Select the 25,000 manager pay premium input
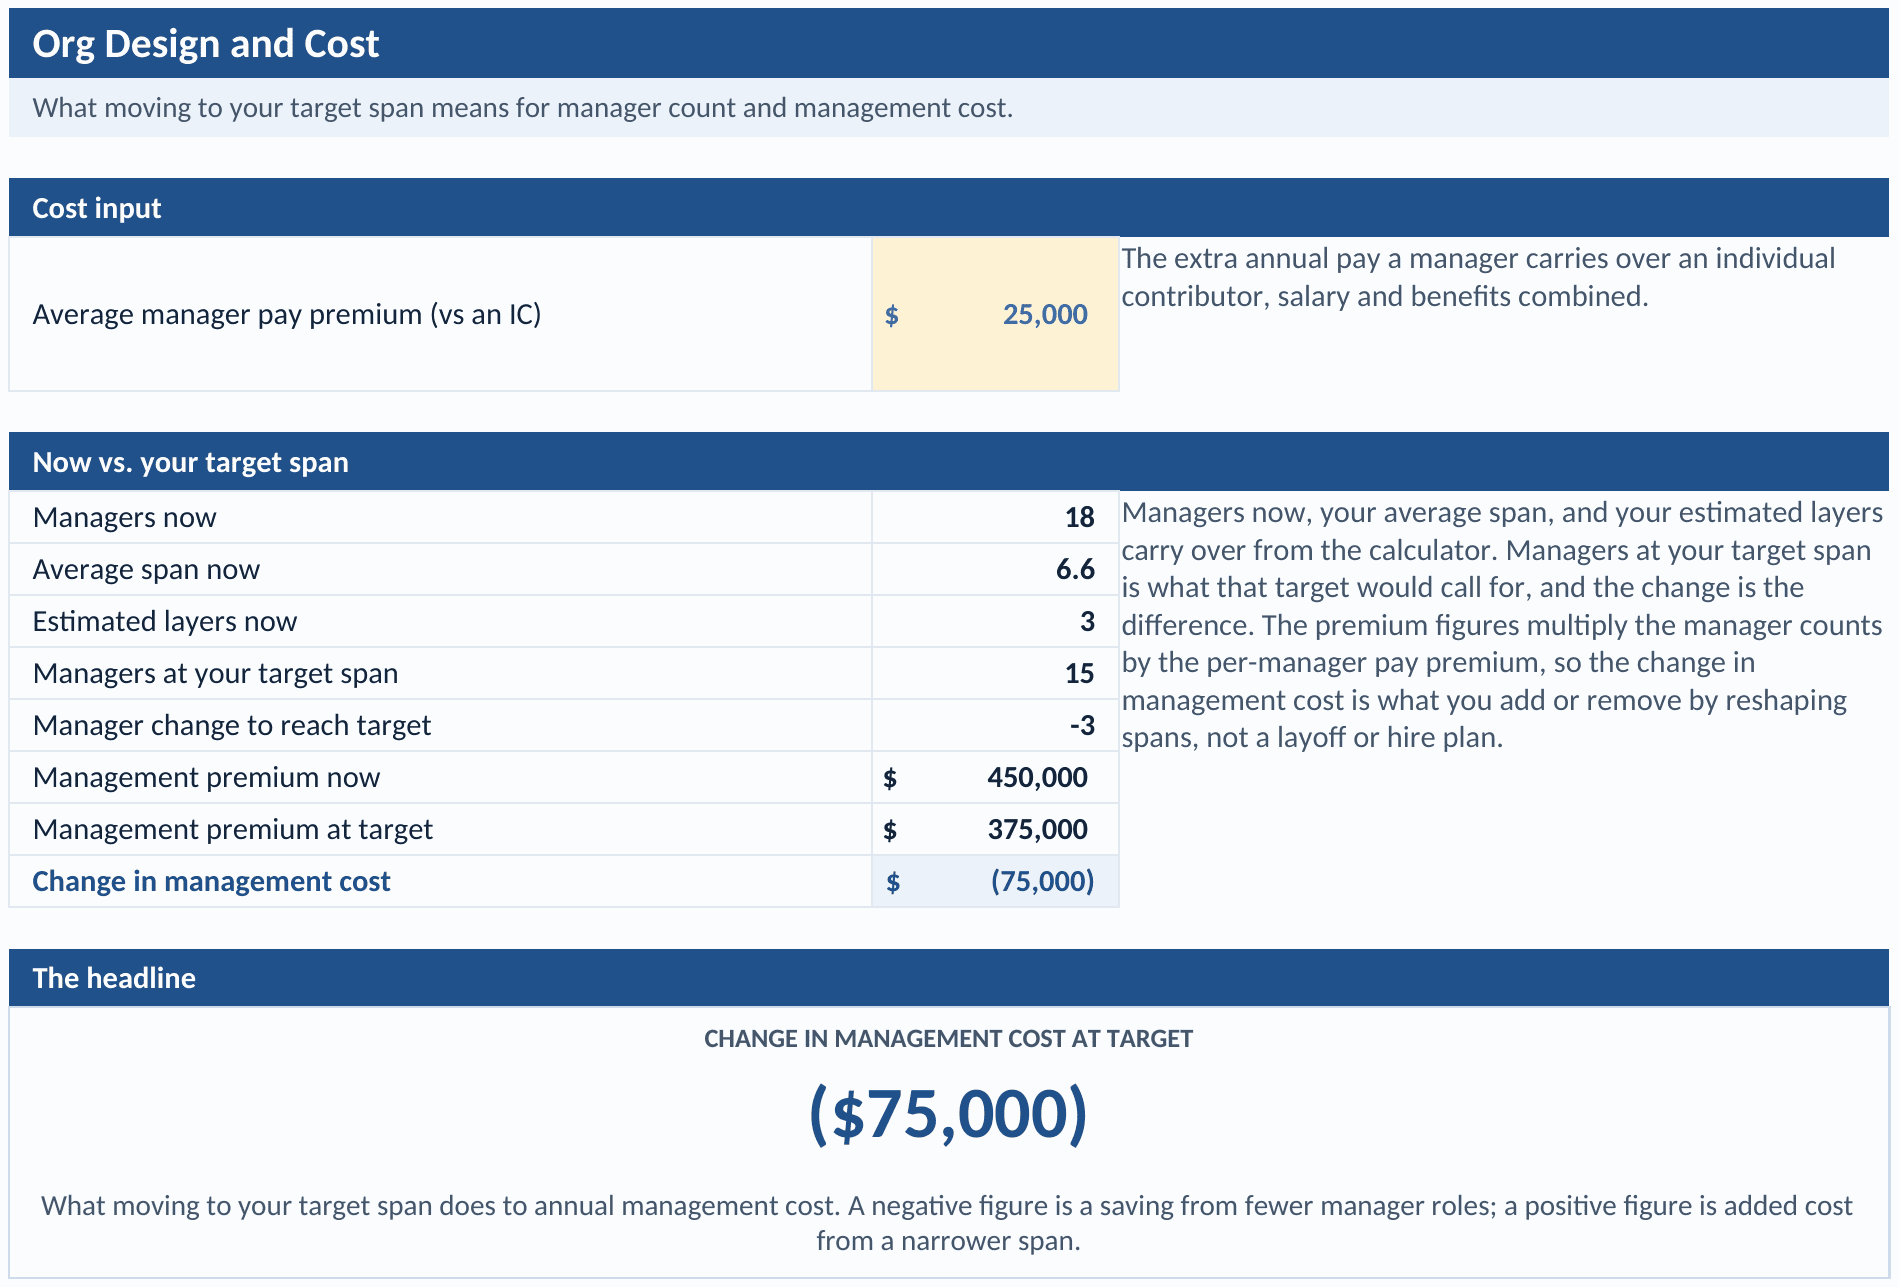 click(x=995, y=314)
